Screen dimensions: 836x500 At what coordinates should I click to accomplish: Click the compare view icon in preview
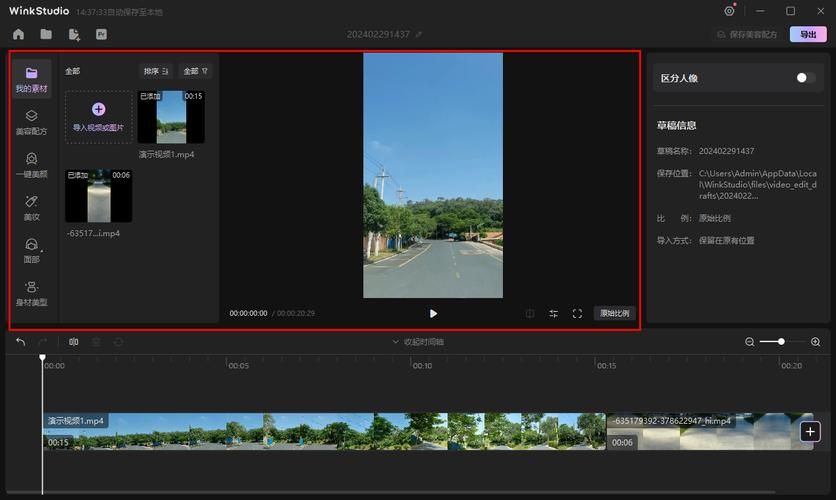pyautogui.click(x=530, y=313)
